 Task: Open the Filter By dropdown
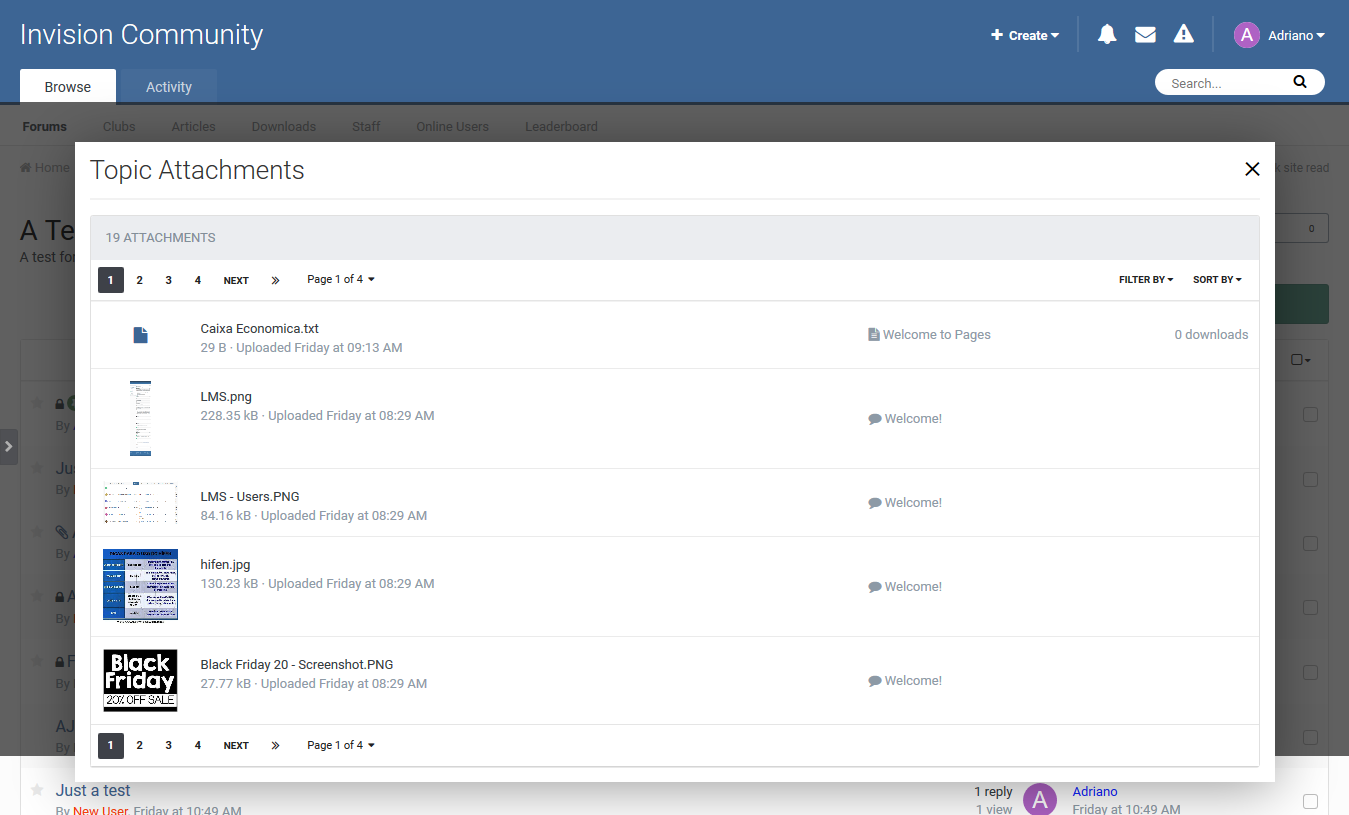coord(1145,280)
